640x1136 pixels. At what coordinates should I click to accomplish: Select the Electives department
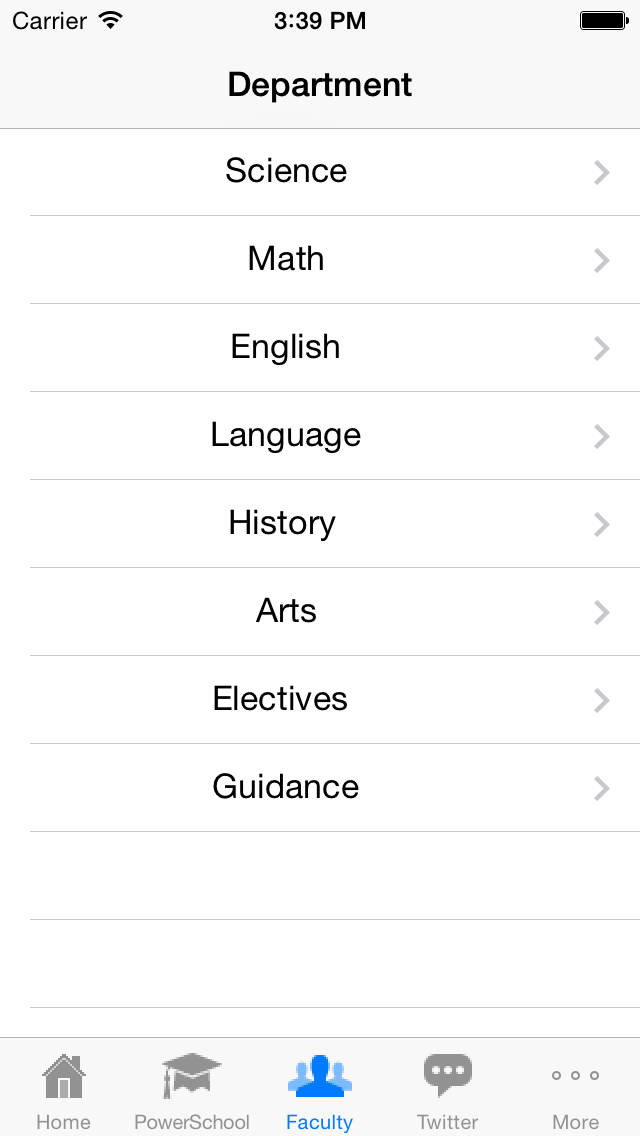pyautogui.click(x=281, y=700)
